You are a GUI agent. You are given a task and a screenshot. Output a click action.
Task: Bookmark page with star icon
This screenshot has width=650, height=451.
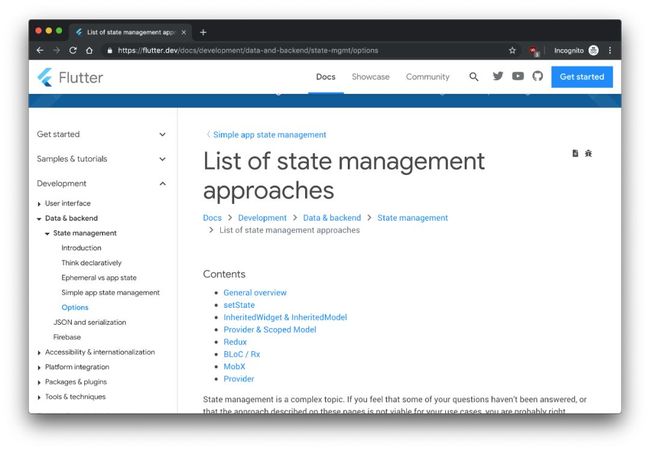click(512, 51)
